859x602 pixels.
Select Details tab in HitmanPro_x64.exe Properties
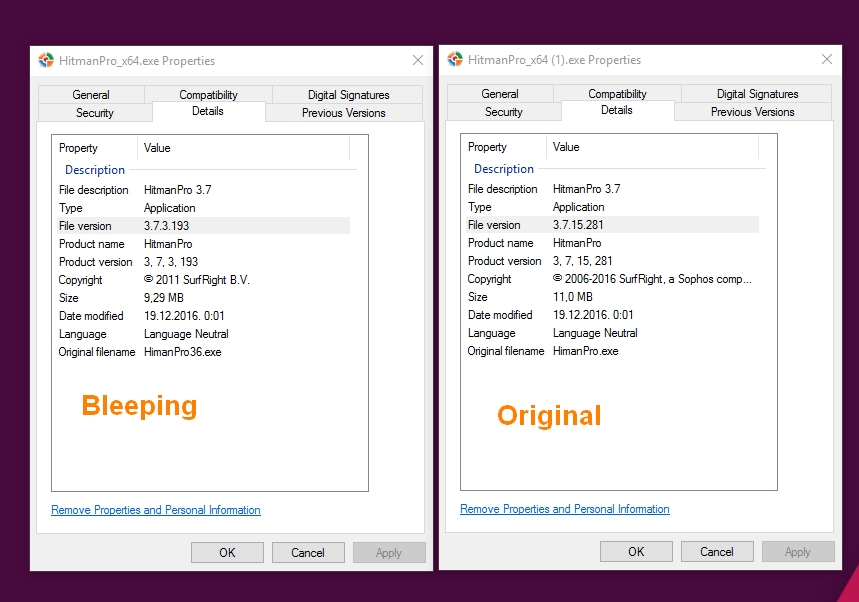208,111
